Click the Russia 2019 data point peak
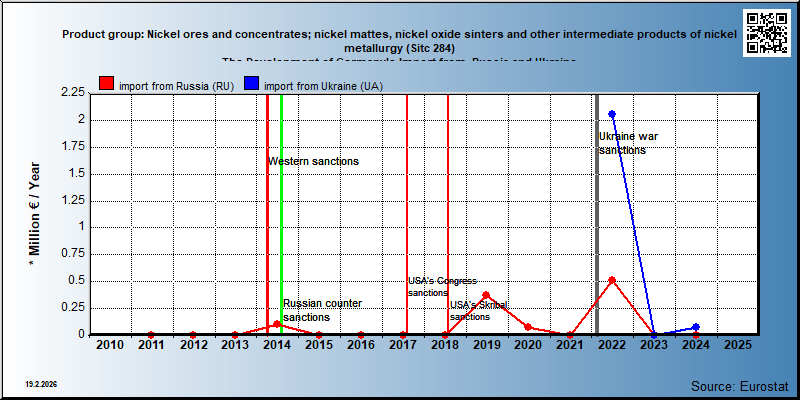This screenshot has height=400, width=800. 486,295
